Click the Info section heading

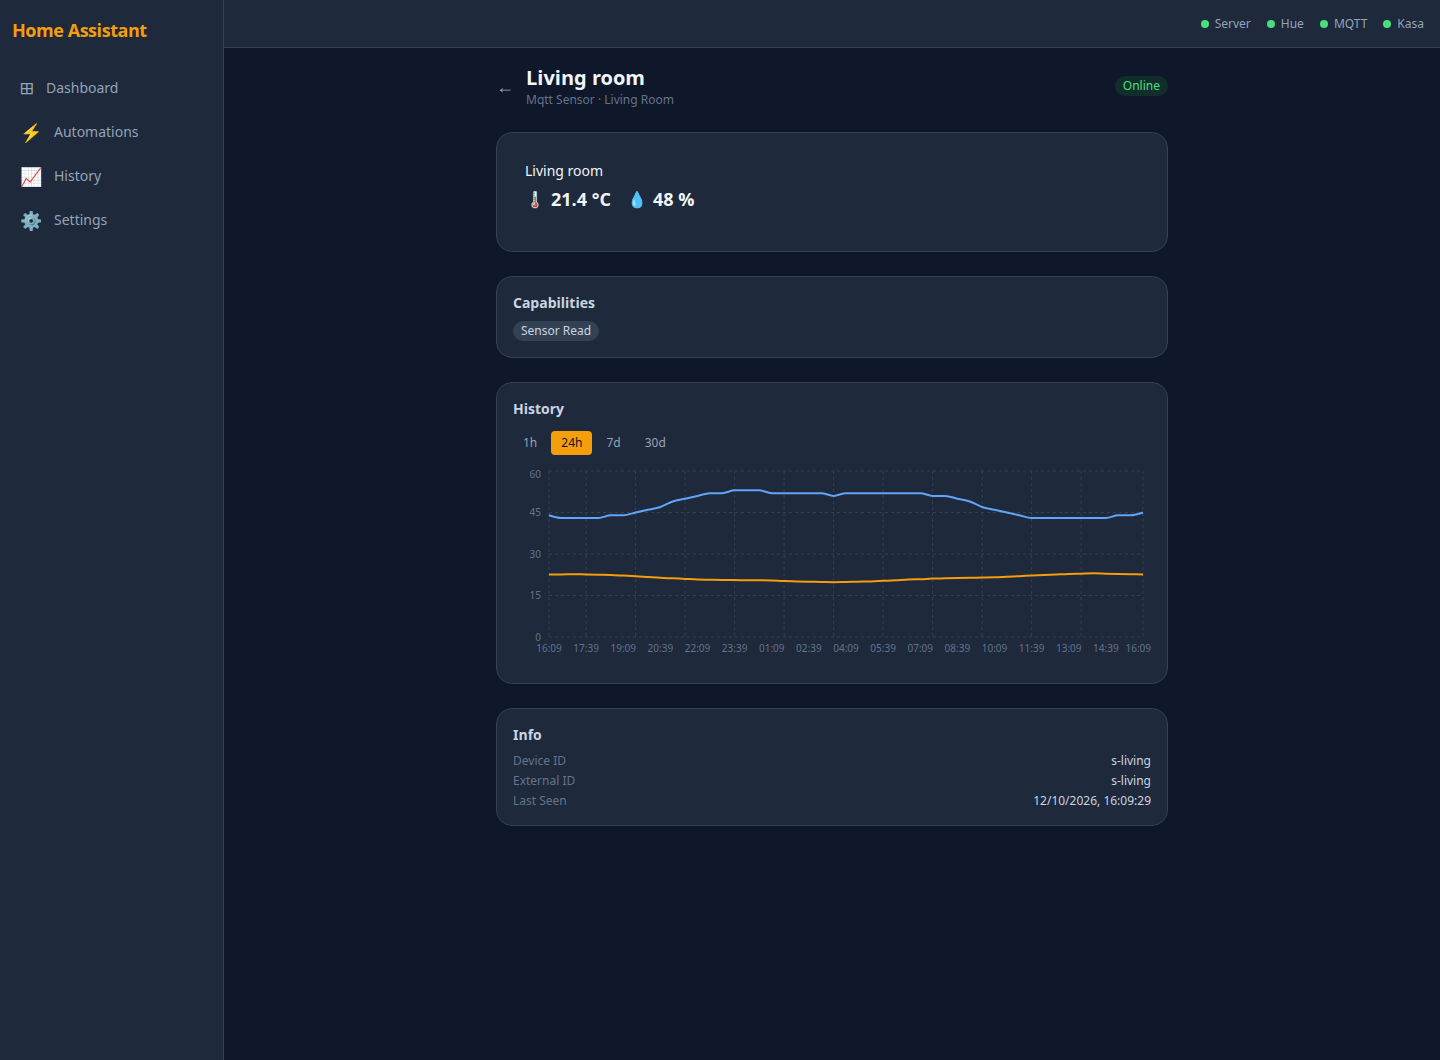(x=527, y=735)
